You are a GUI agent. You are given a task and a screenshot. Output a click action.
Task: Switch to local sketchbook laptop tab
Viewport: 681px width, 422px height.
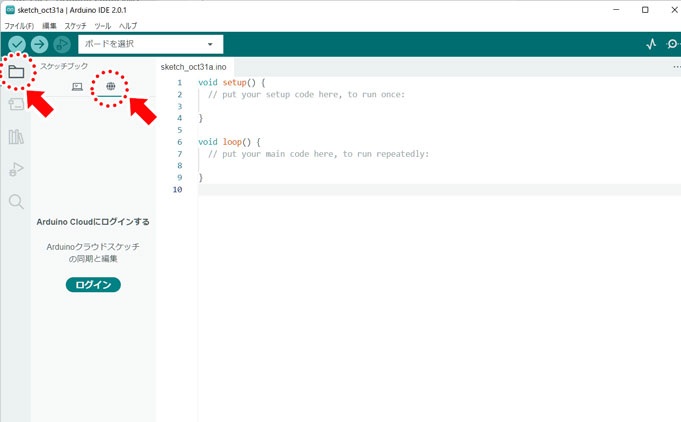[x=77, y=87]
